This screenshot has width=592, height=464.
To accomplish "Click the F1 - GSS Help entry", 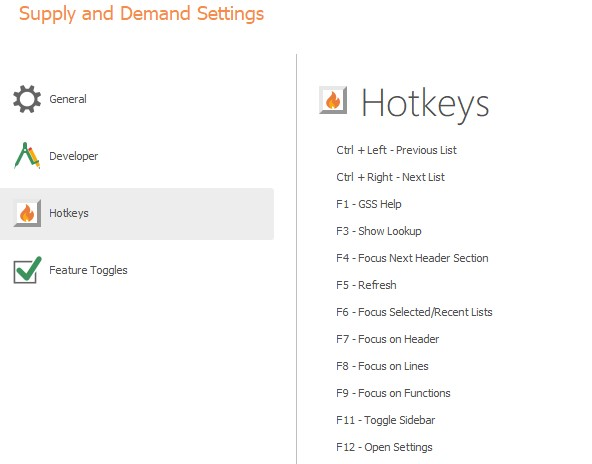I will click(369, 204).
